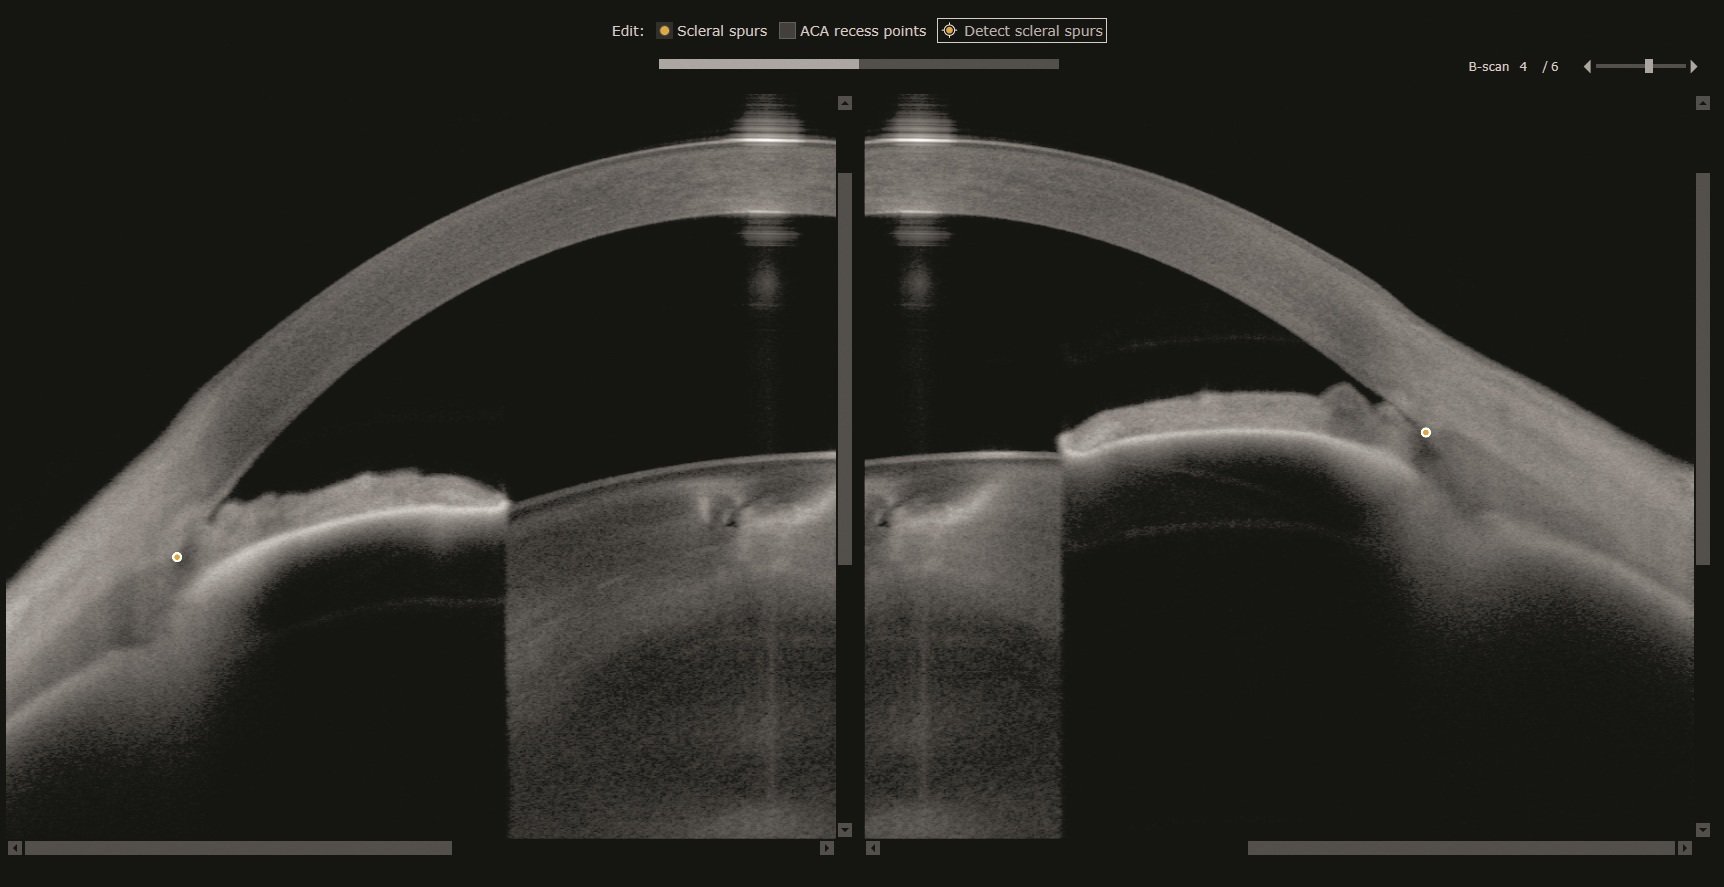Advance to next B-scan with right arrow
The height and width of the screenshot is (887, 1724).
tap(1694, 67)
